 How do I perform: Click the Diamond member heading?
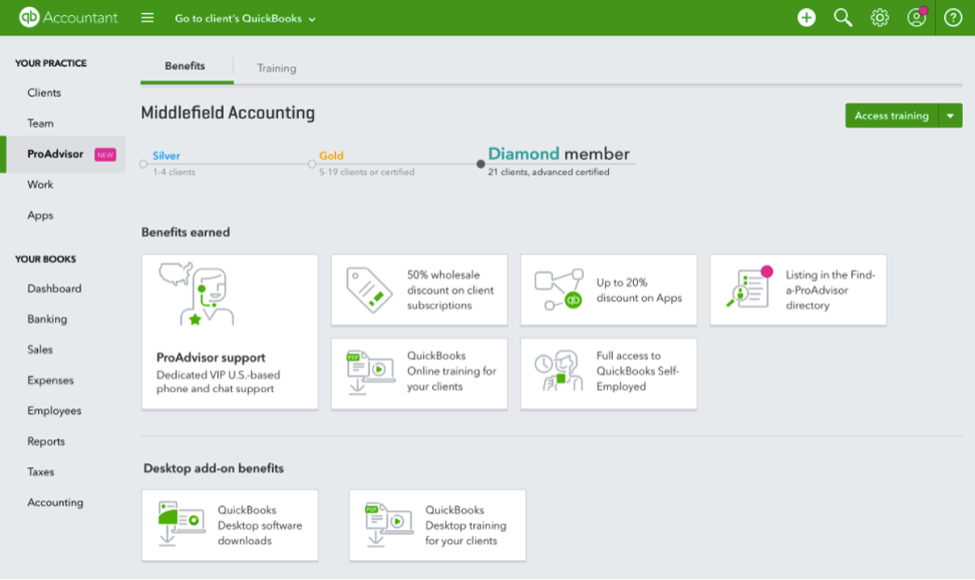coord(558,154)
